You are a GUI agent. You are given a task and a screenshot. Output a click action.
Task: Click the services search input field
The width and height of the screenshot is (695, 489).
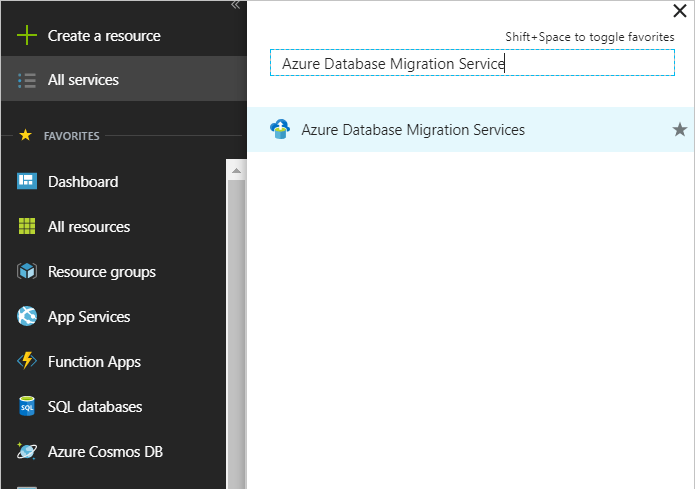472,63
